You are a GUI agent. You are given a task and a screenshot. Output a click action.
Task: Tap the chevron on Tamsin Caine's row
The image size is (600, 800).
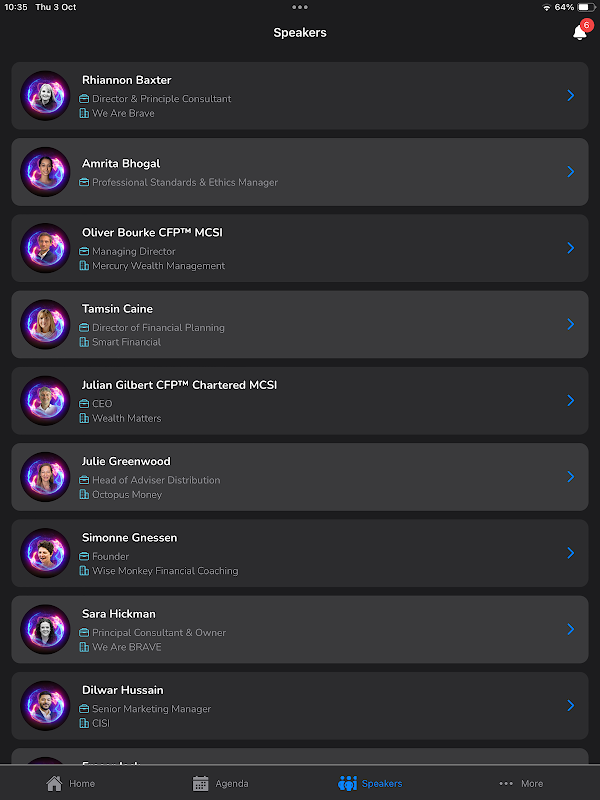(x=571, y=324)
